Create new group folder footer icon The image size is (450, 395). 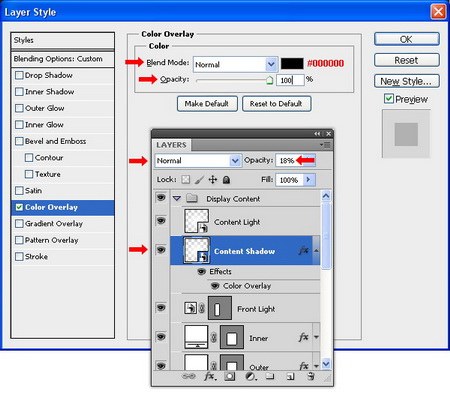(270, 376)
